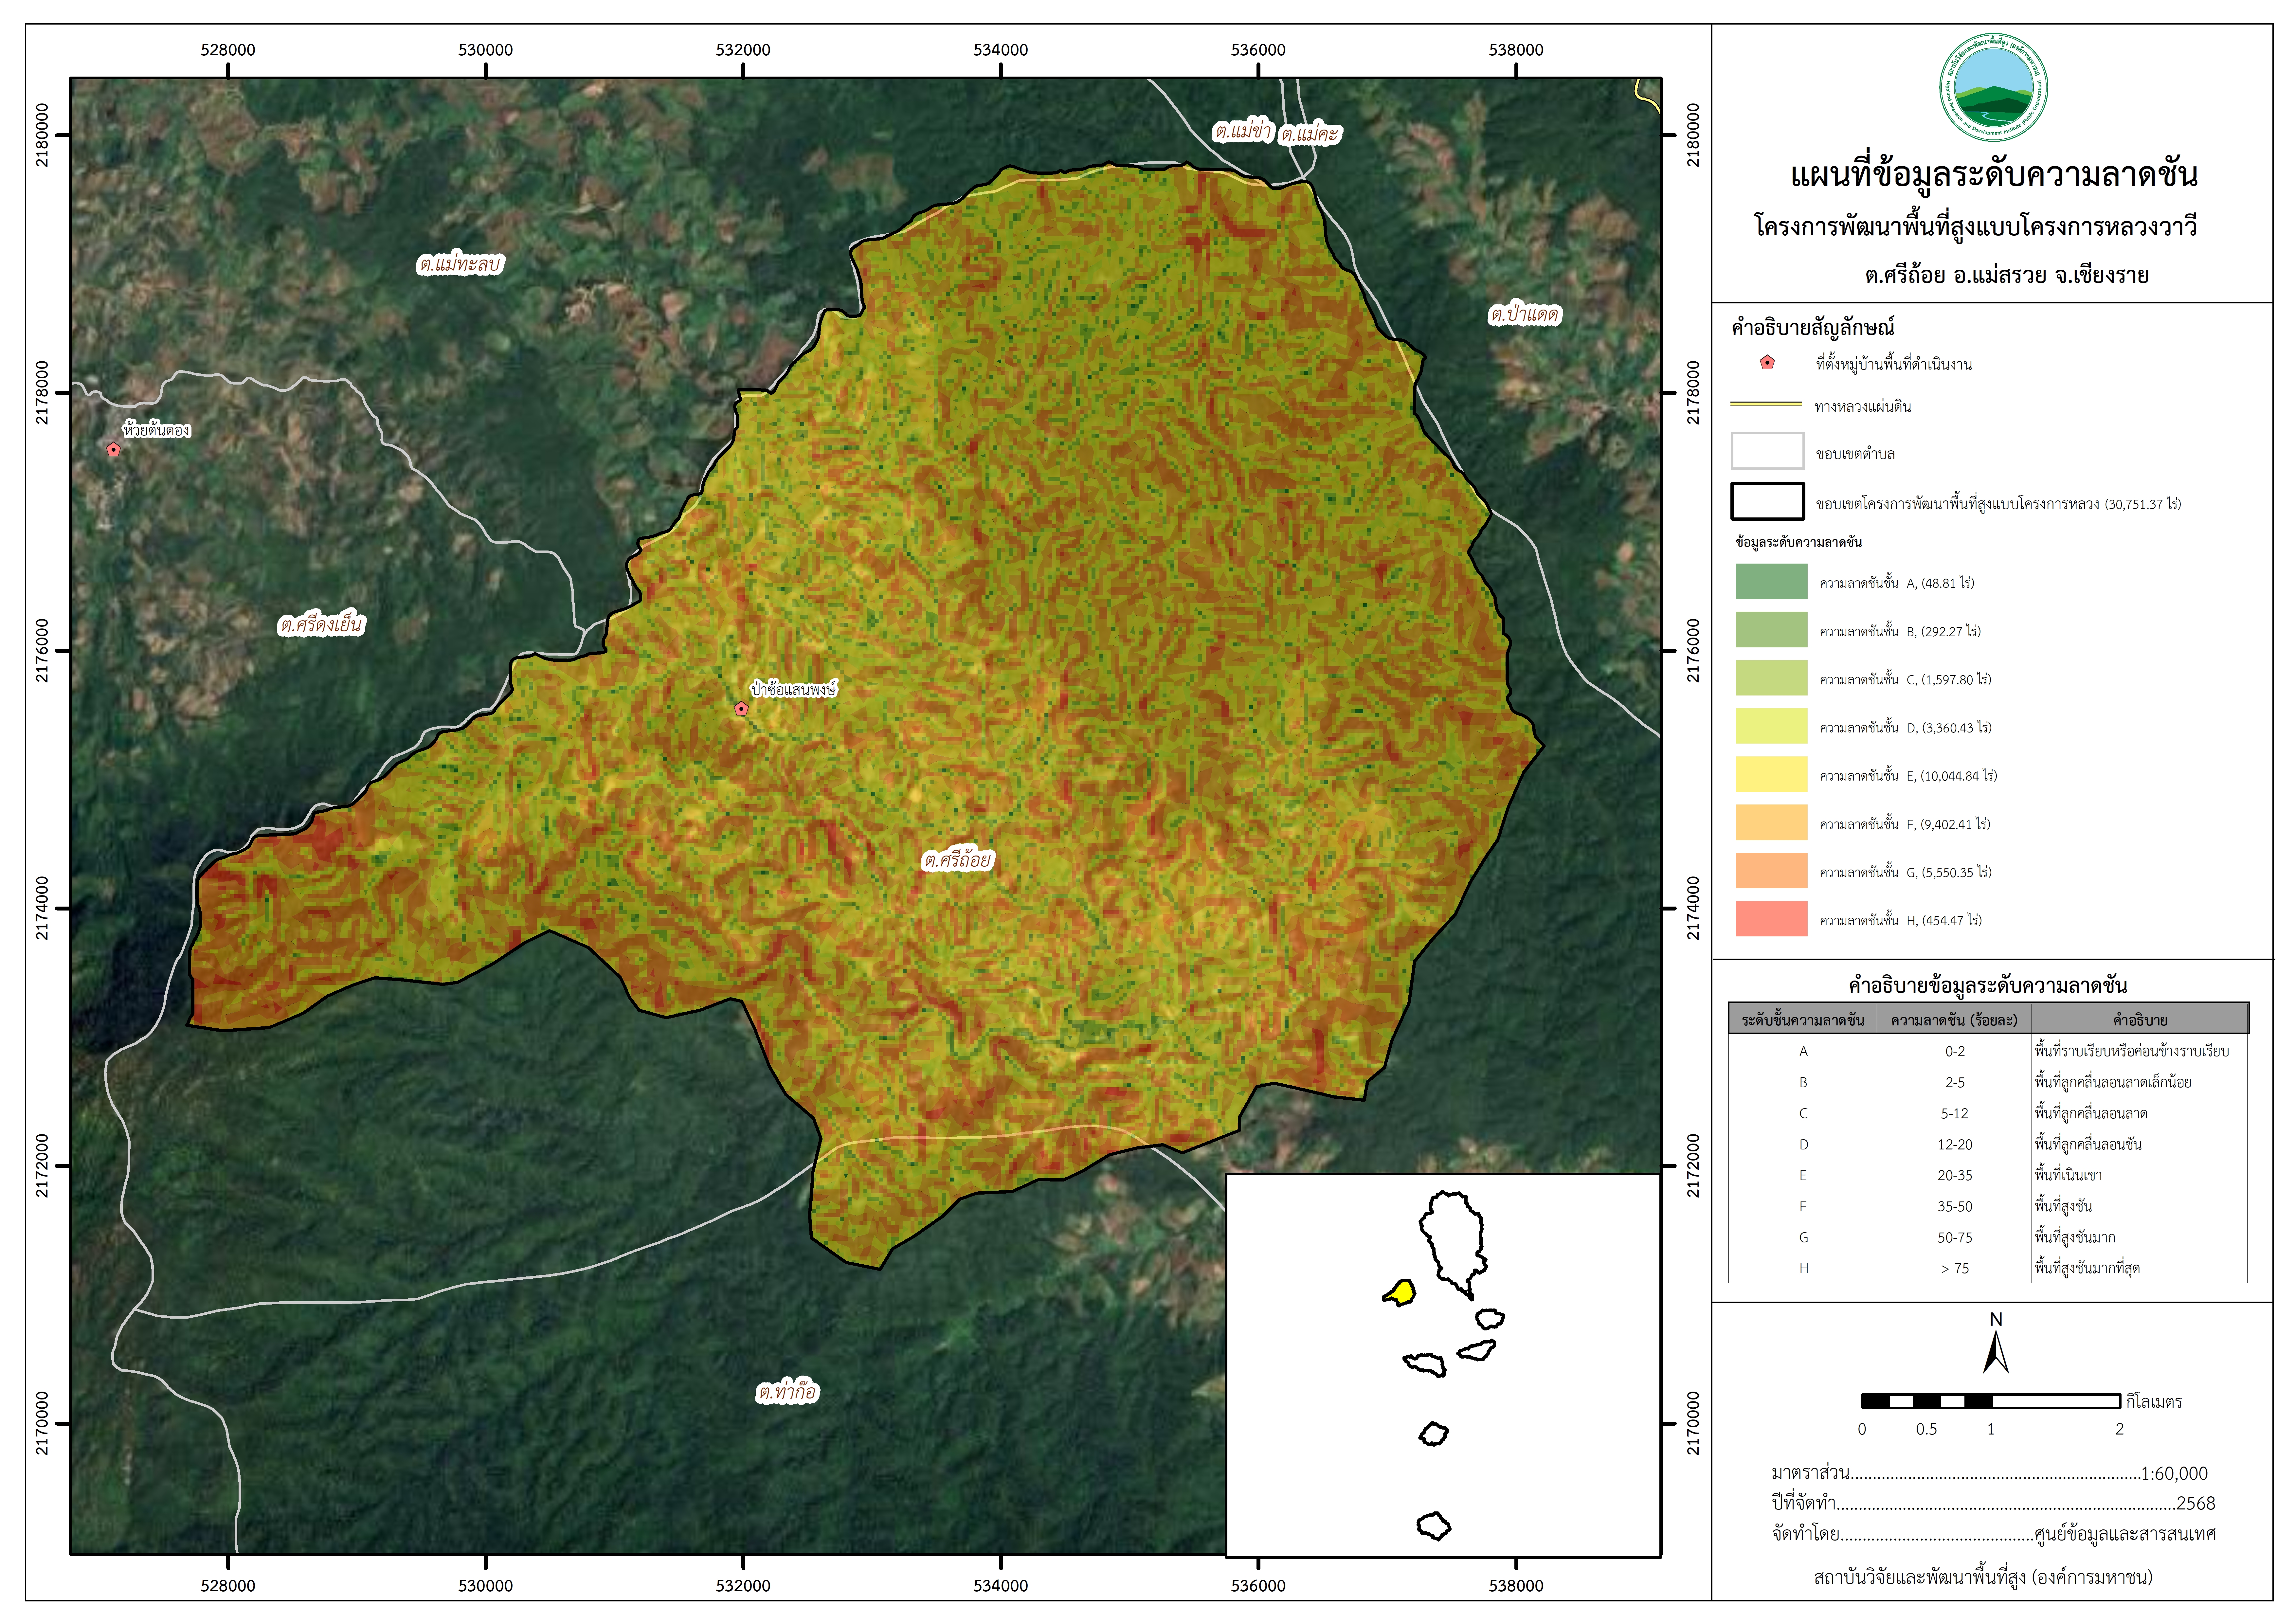
Task: Click the description พื้นที่เนินเขา in the table
Action: 2068,1175
